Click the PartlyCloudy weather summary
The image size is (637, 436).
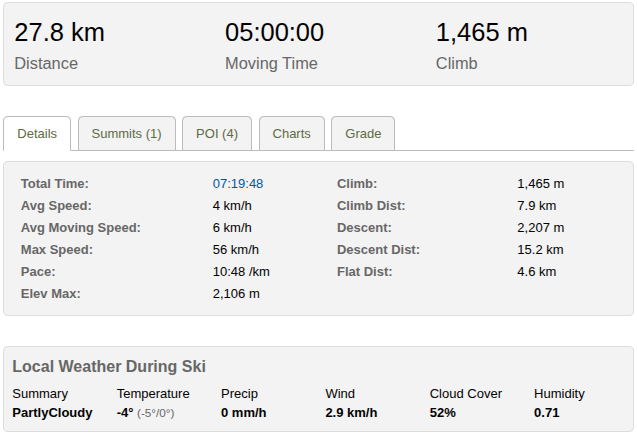[52, 413]
